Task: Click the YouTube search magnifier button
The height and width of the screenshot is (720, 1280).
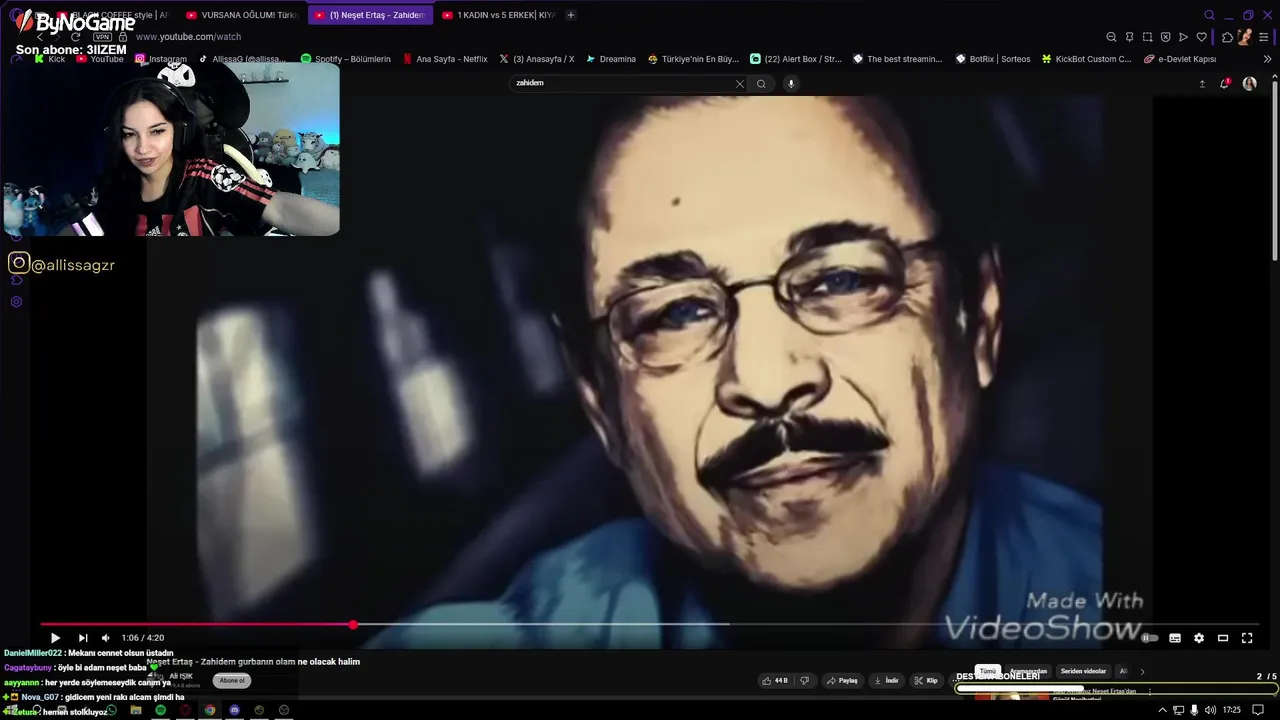Action: pos(761,84)
